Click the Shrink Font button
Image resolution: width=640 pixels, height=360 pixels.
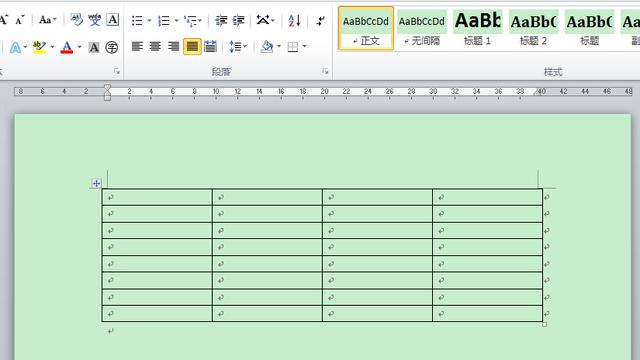[x=20, y=20]
